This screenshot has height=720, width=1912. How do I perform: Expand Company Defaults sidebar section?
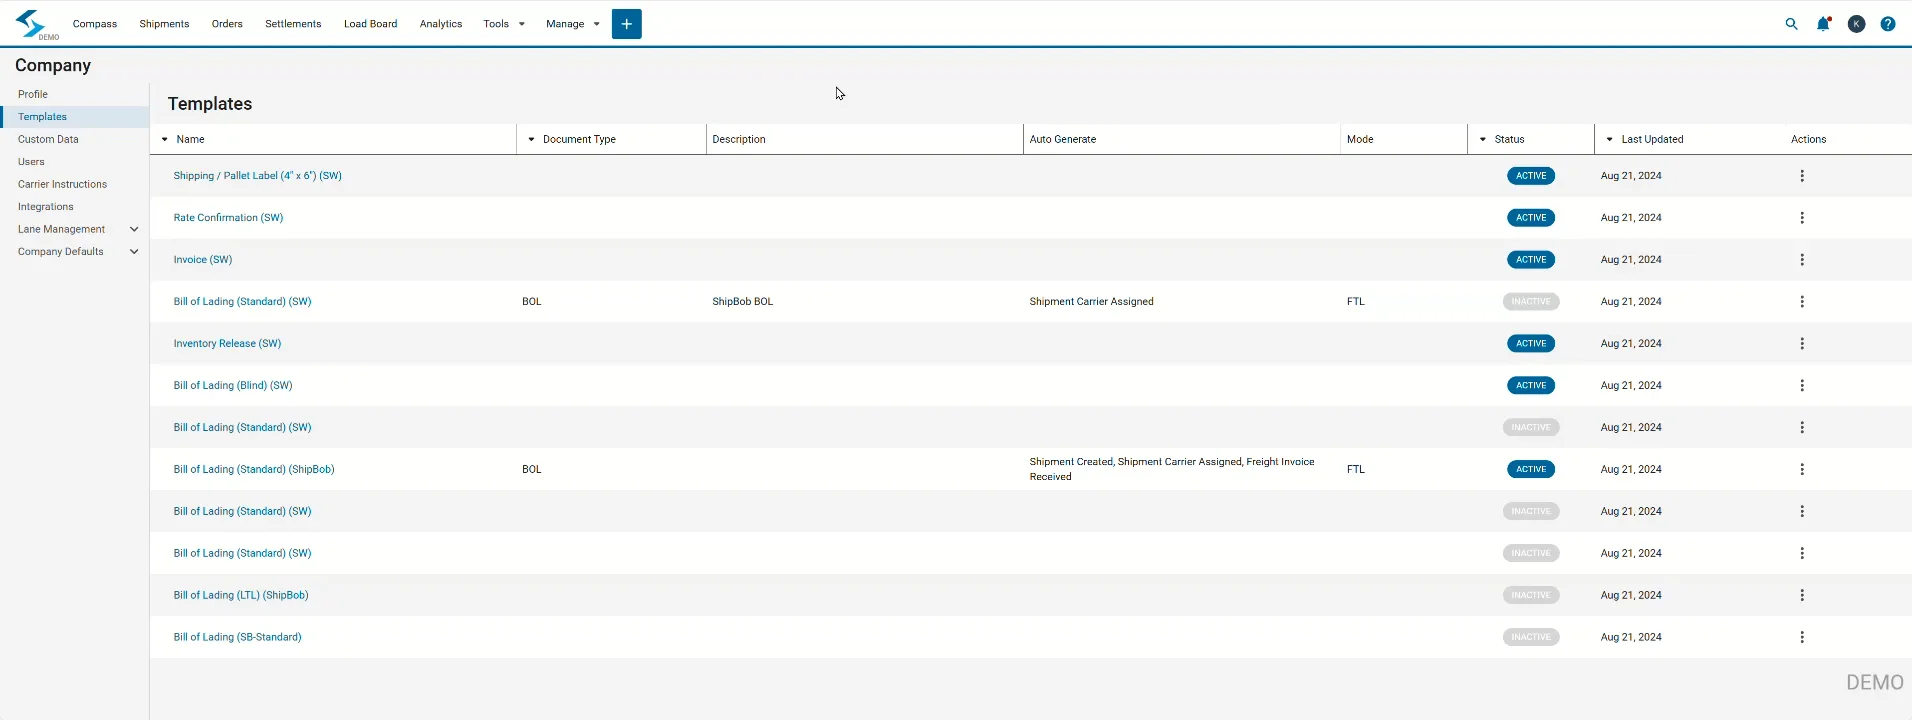click(x=134, y=252)
